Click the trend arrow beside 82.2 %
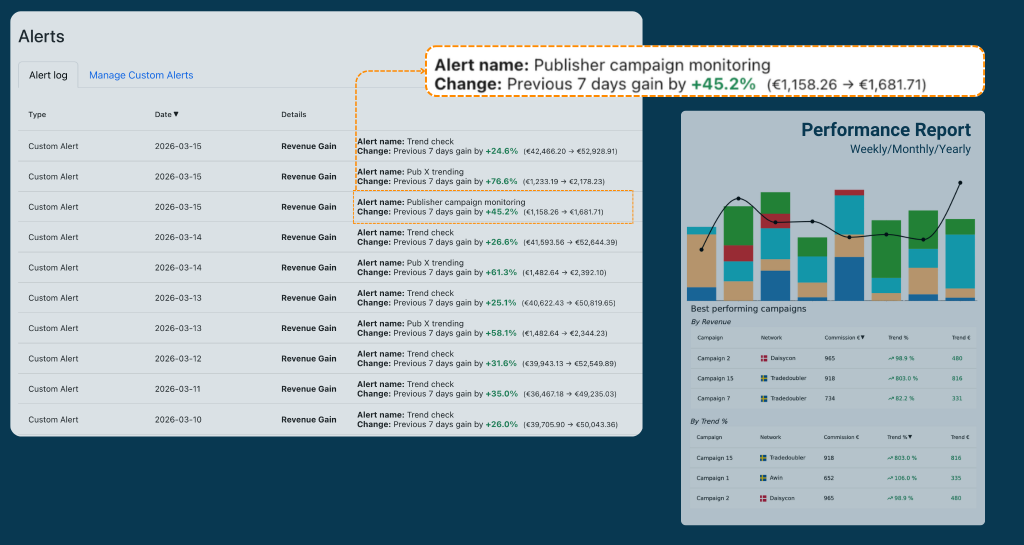1024x545 pixels. click(x=890, y=398)
